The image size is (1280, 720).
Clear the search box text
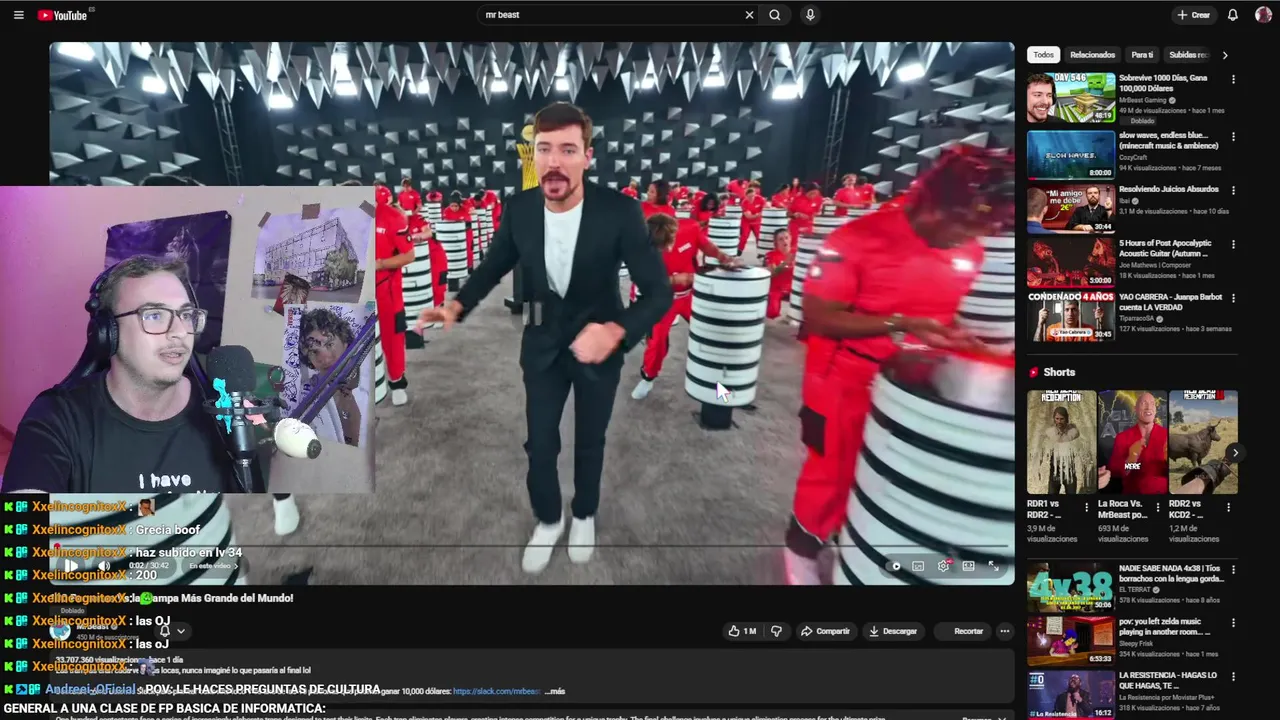(x=749, y=15)
